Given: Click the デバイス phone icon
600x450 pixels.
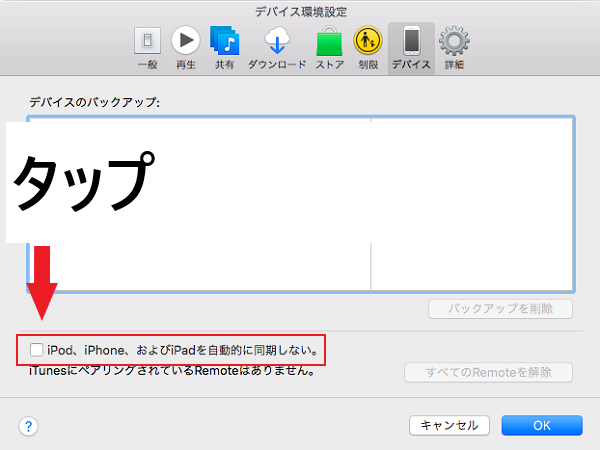Looking at the screenshot, I should 411,47.
